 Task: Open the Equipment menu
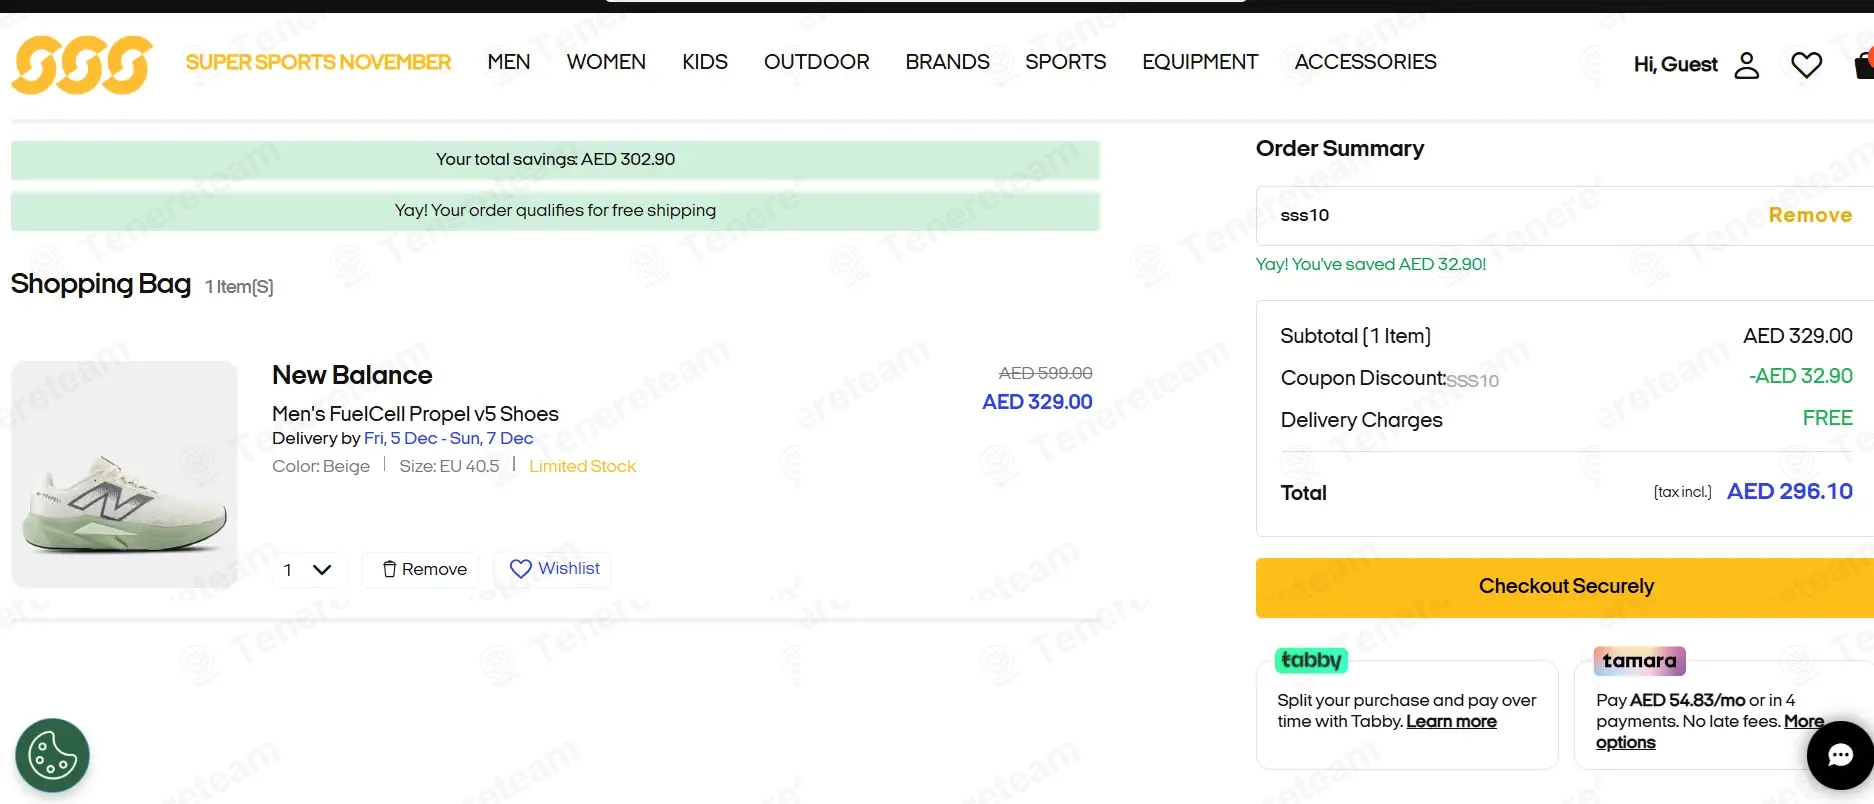(x=1200, y=62)
